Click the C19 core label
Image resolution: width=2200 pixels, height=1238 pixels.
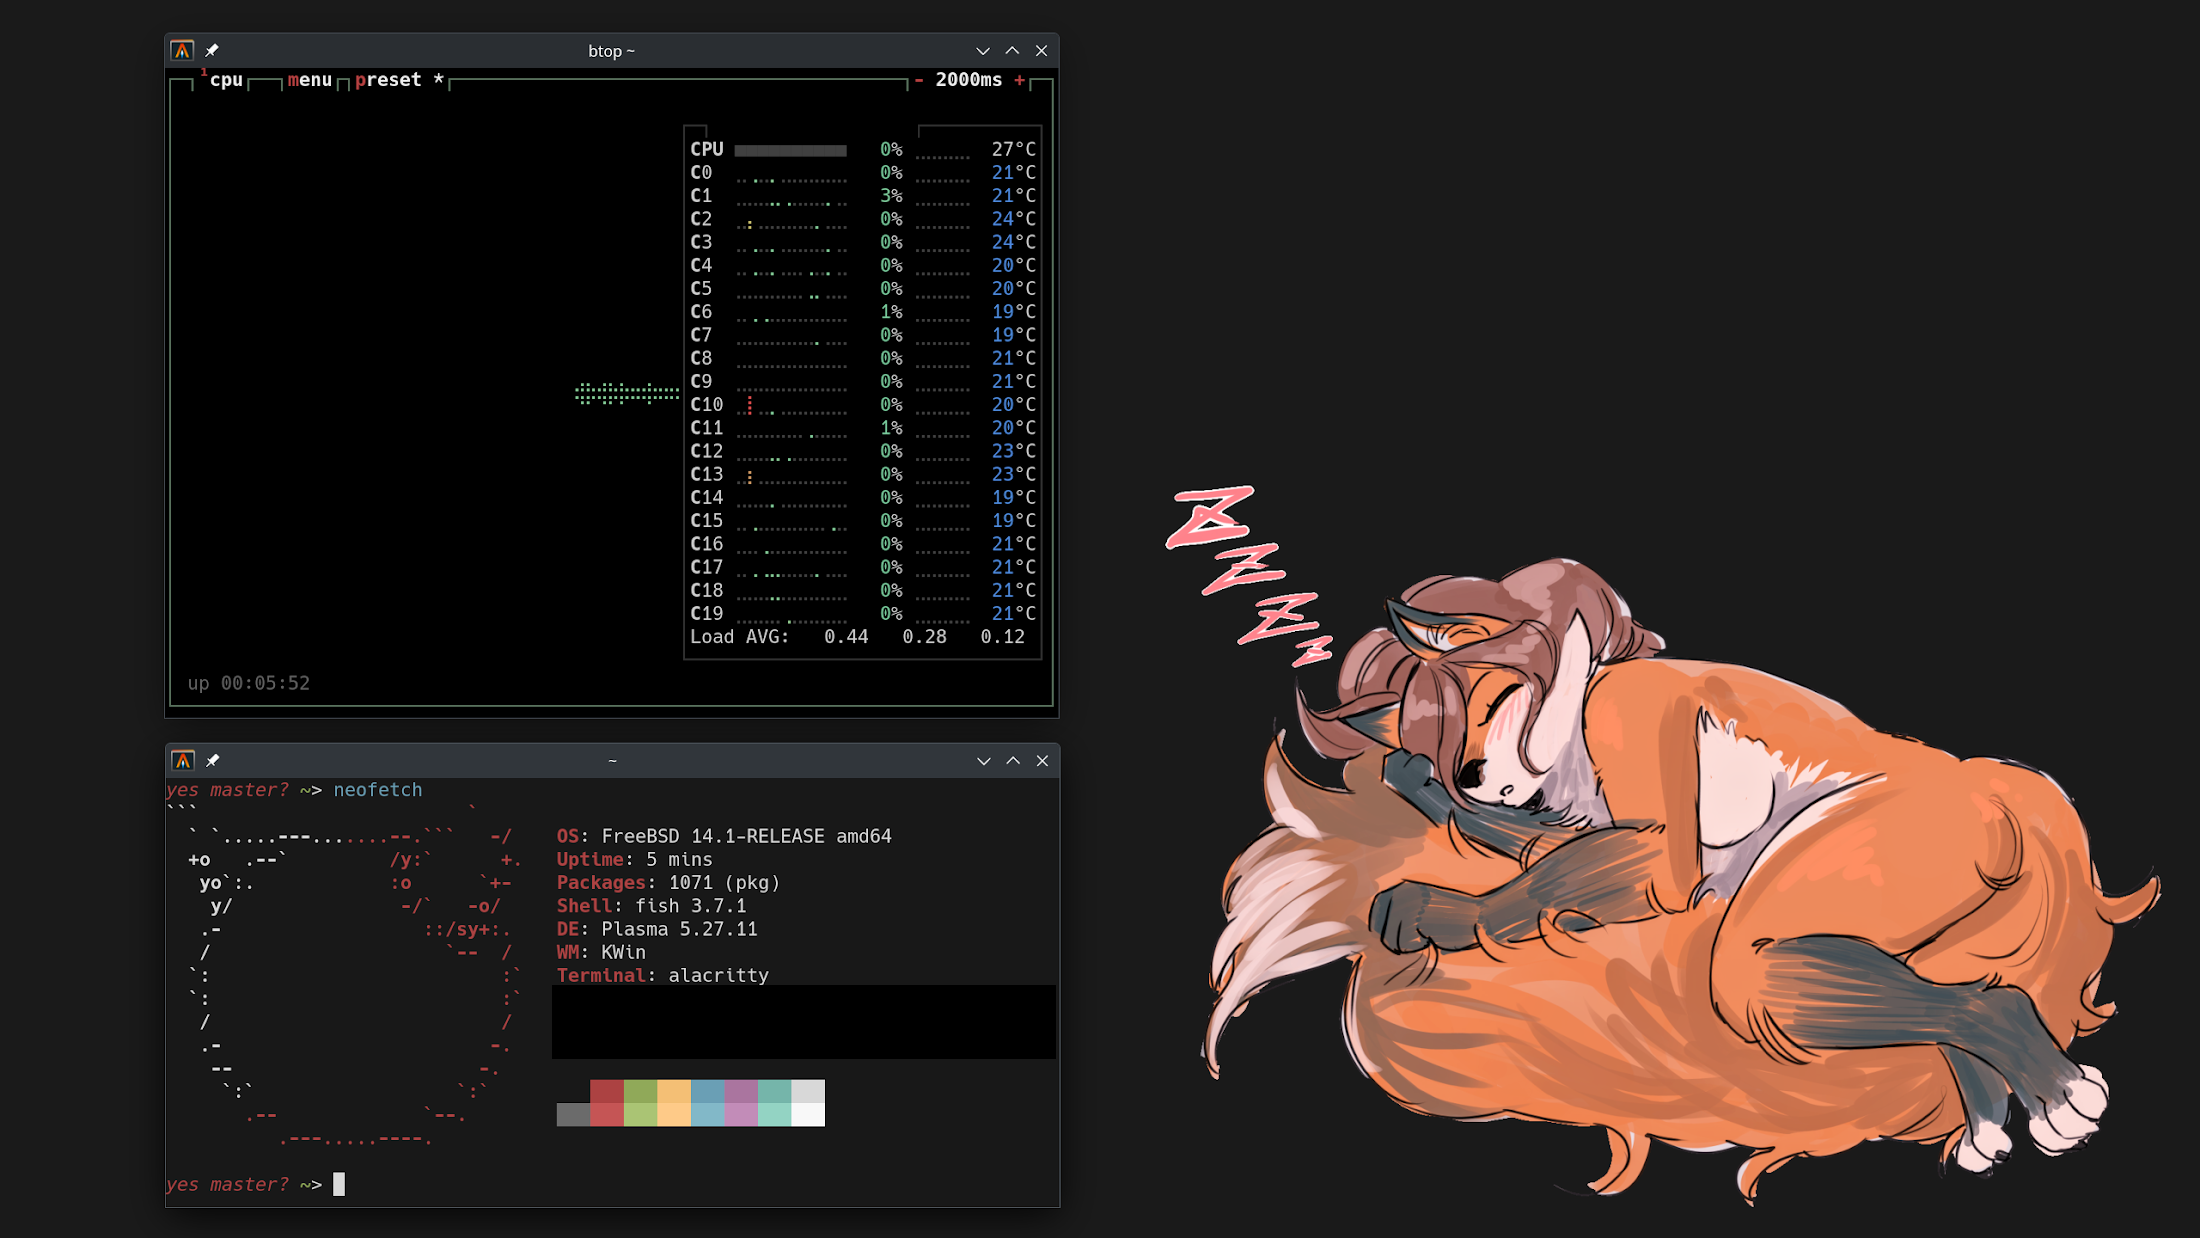tap(706, 614)
